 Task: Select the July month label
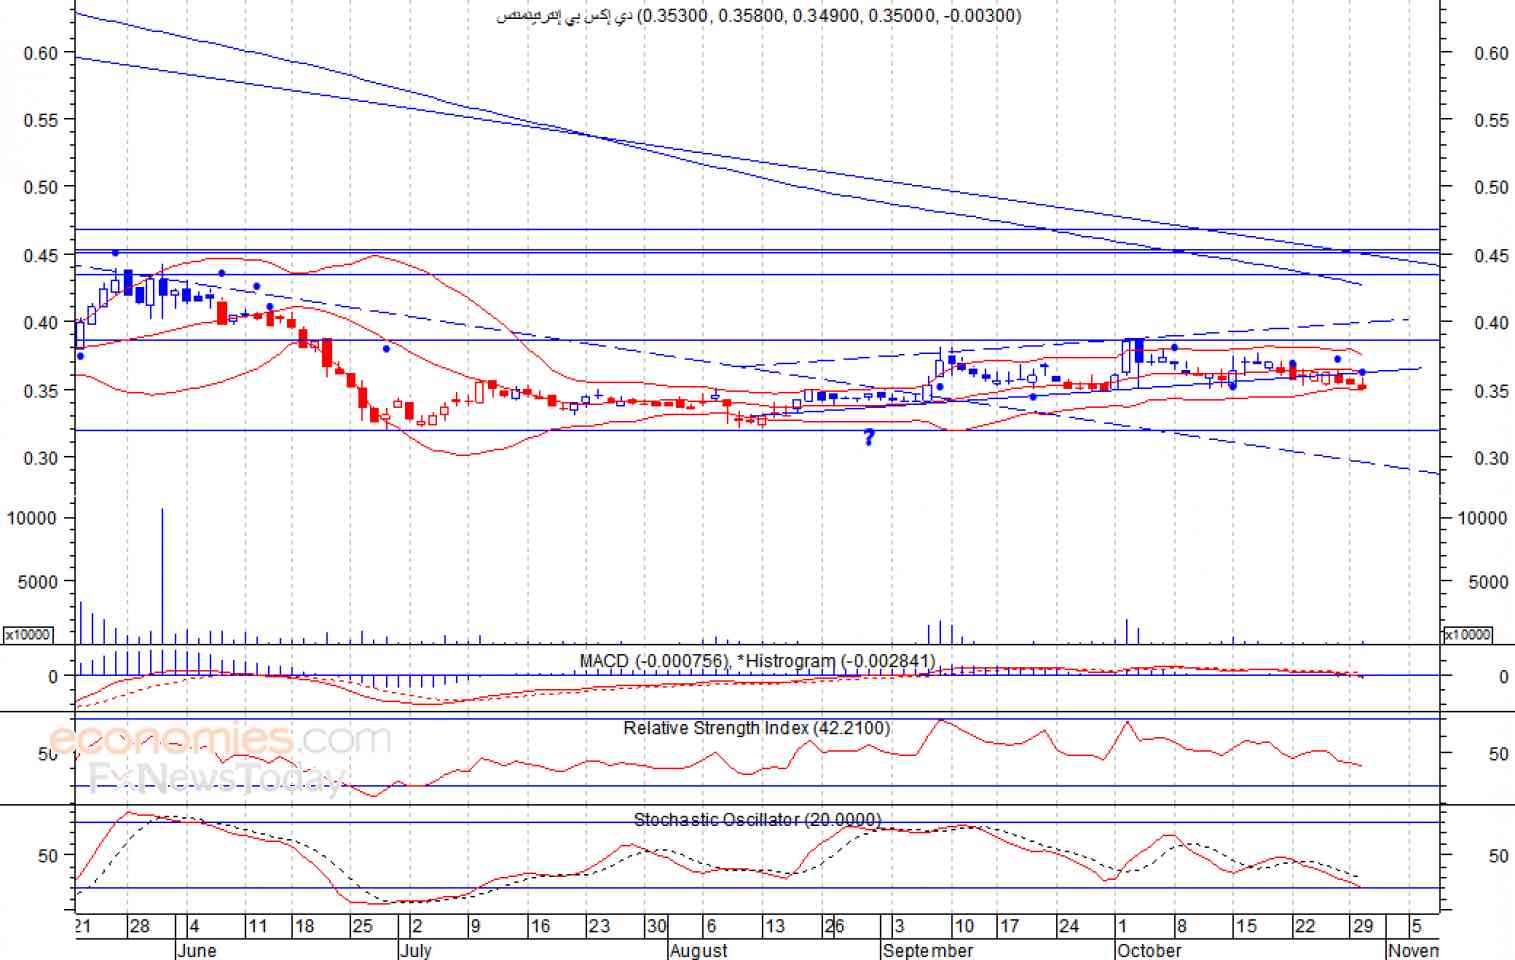415,950
